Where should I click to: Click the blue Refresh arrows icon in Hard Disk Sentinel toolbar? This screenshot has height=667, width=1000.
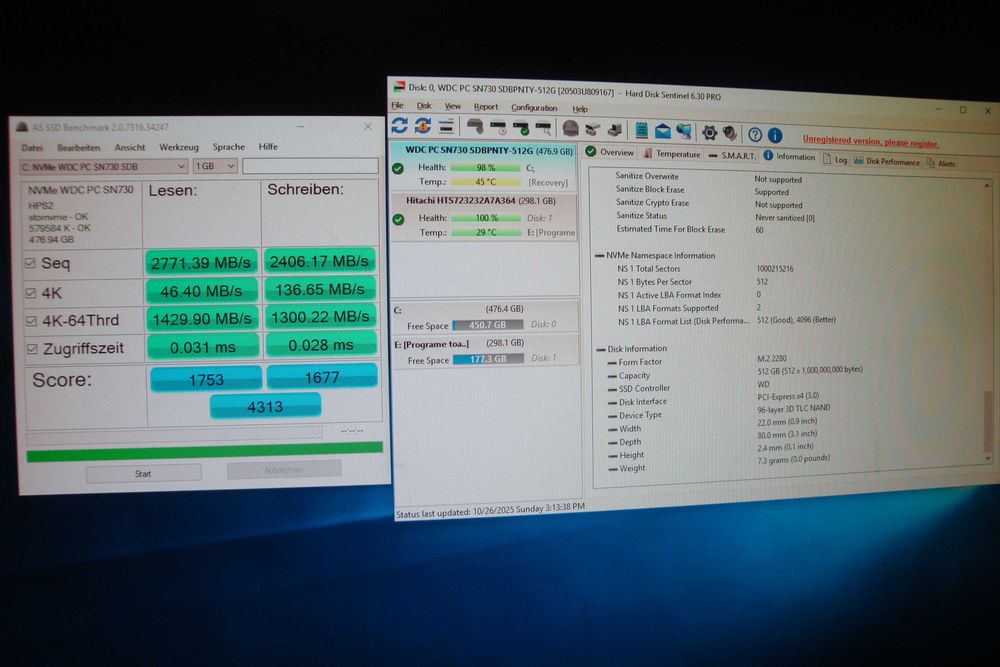400,125
